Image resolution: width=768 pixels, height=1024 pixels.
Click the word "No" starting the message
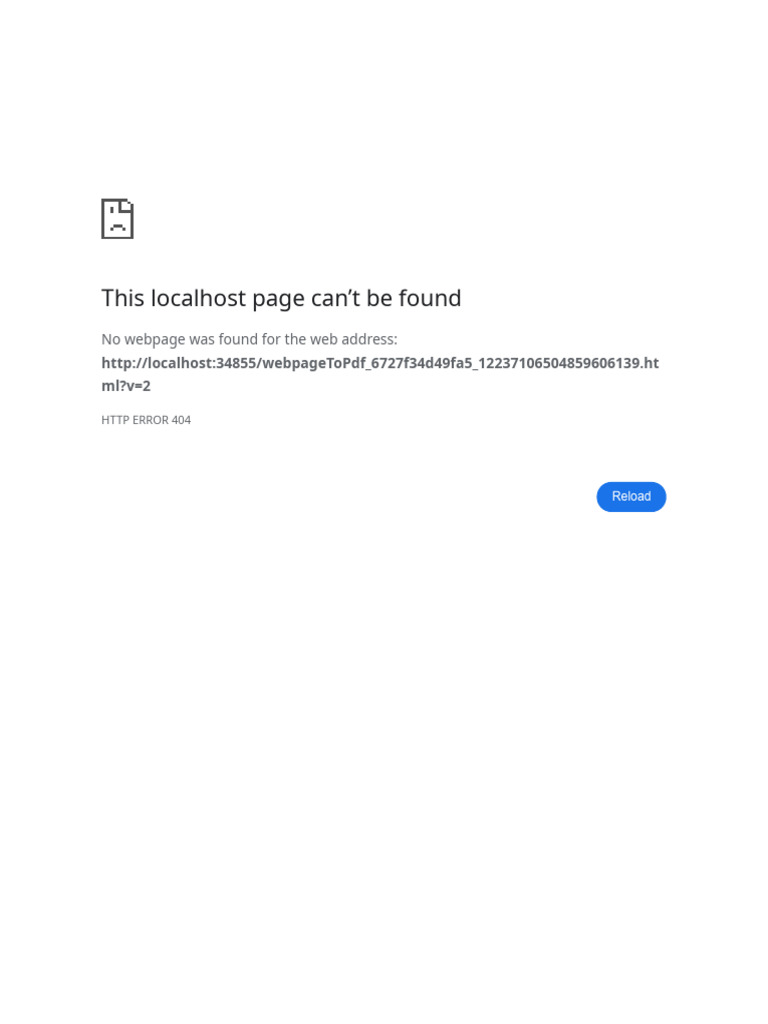click(111, 340)
